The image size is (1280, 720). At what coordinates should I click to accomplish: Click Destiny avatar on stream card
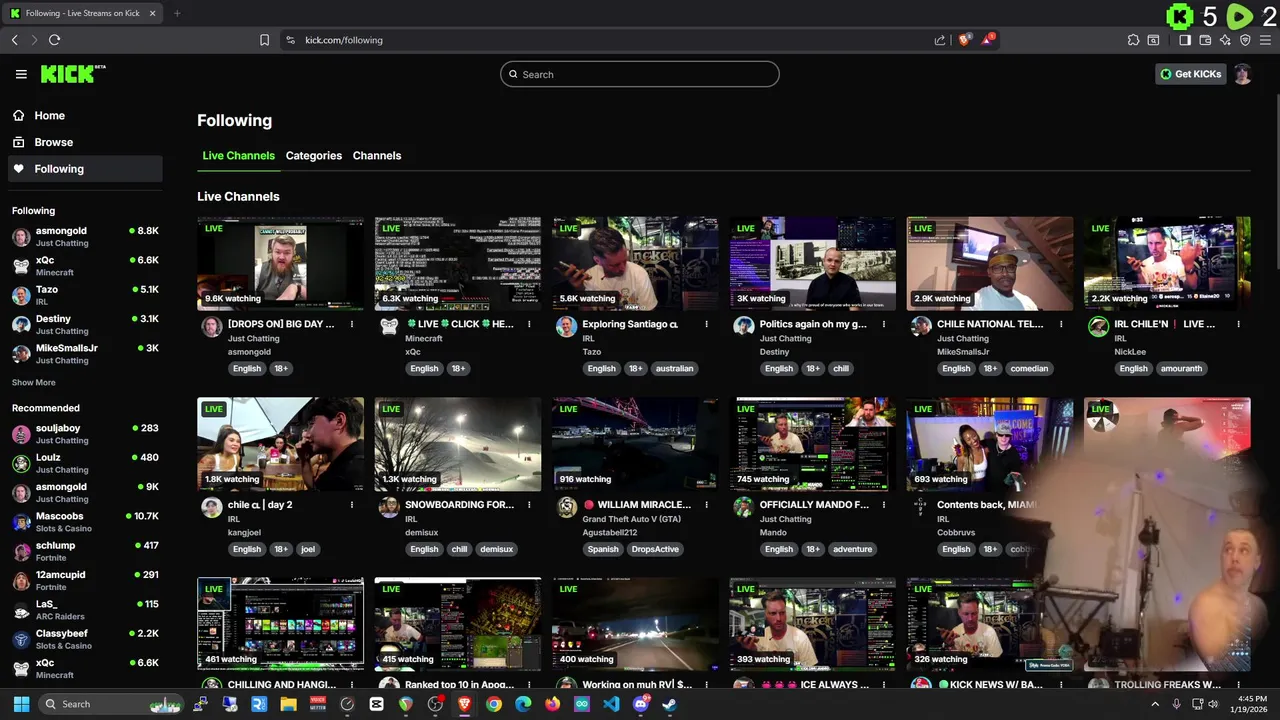[x=743, y=326]
